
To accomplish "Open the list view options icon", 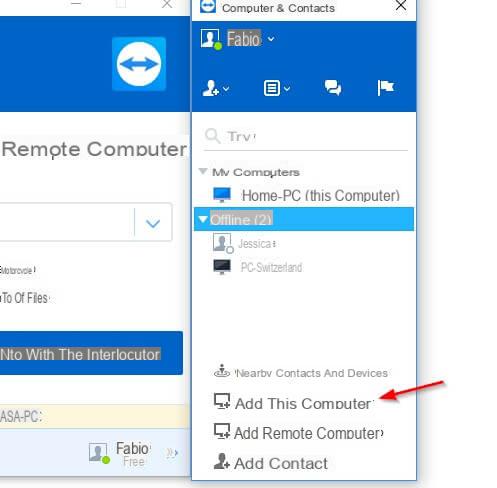I will coord(272,88).
